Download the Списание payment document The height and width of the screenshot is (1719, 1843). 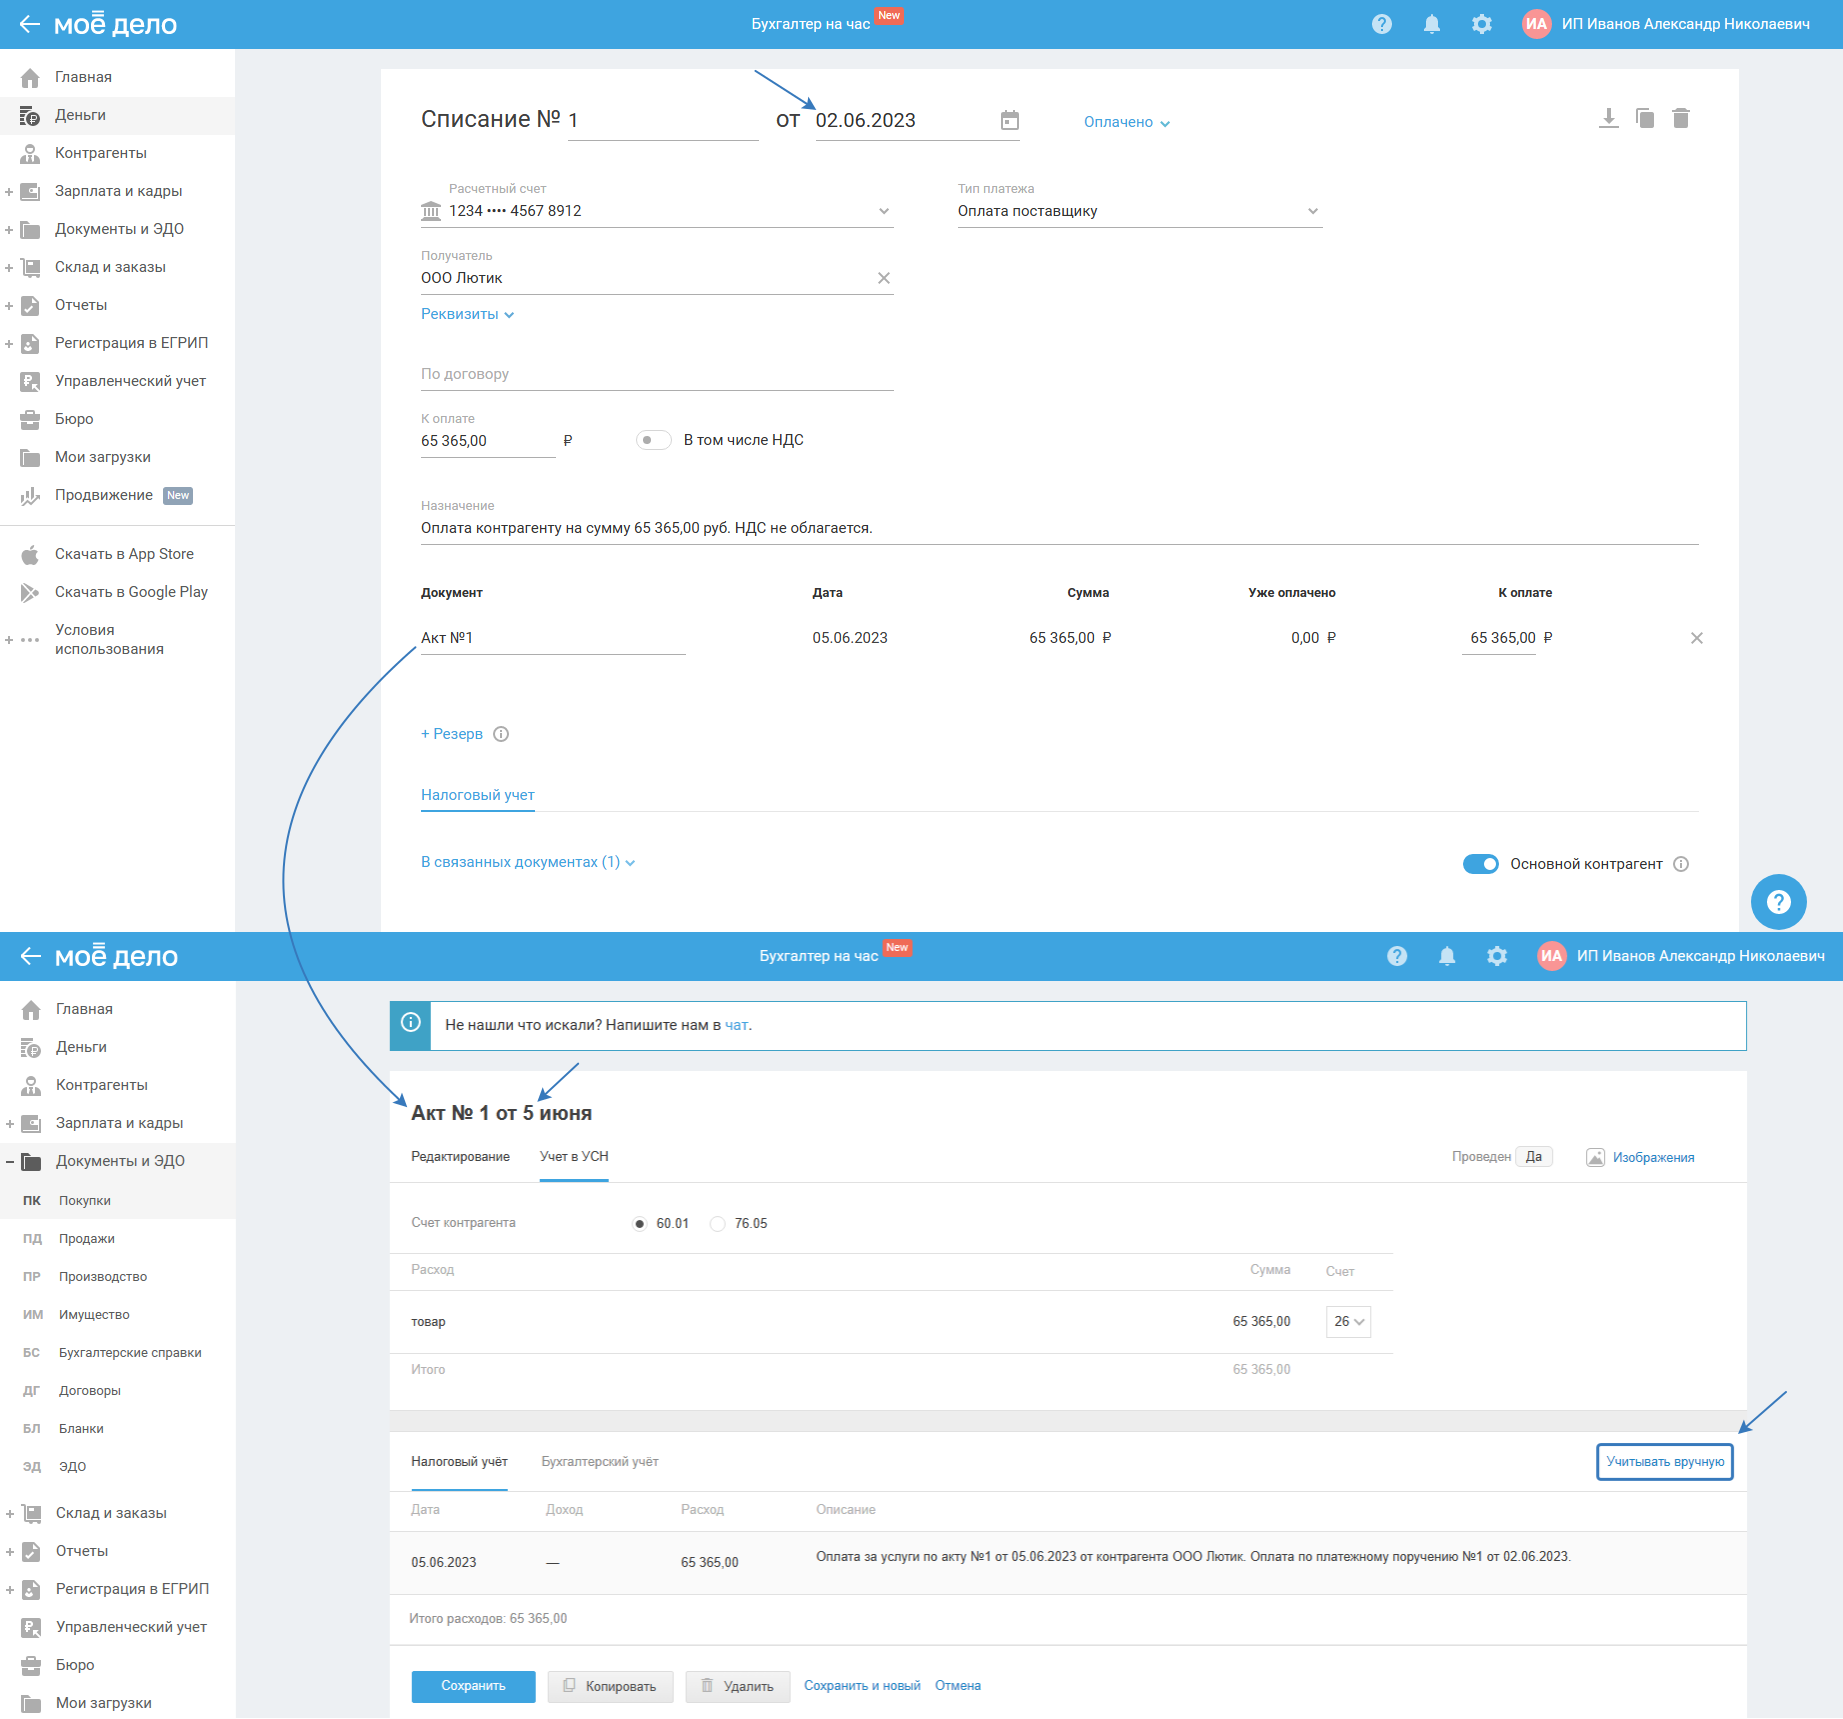point(1609,118)
